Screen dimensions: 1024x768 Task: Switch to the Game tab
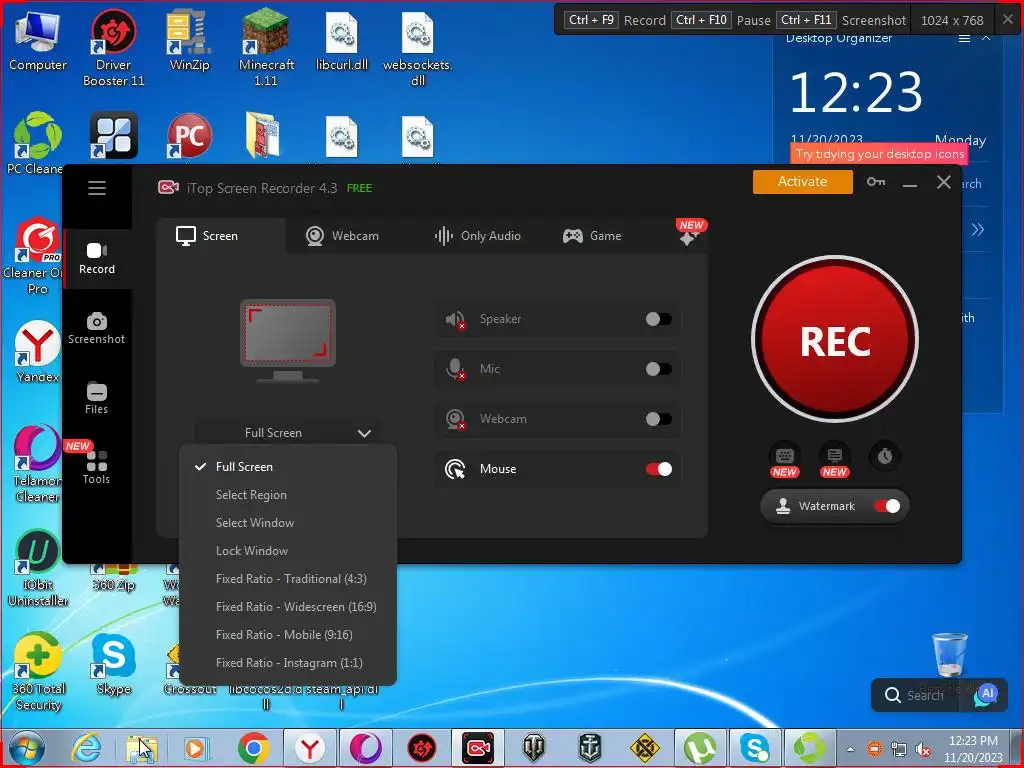pos(592,236)
